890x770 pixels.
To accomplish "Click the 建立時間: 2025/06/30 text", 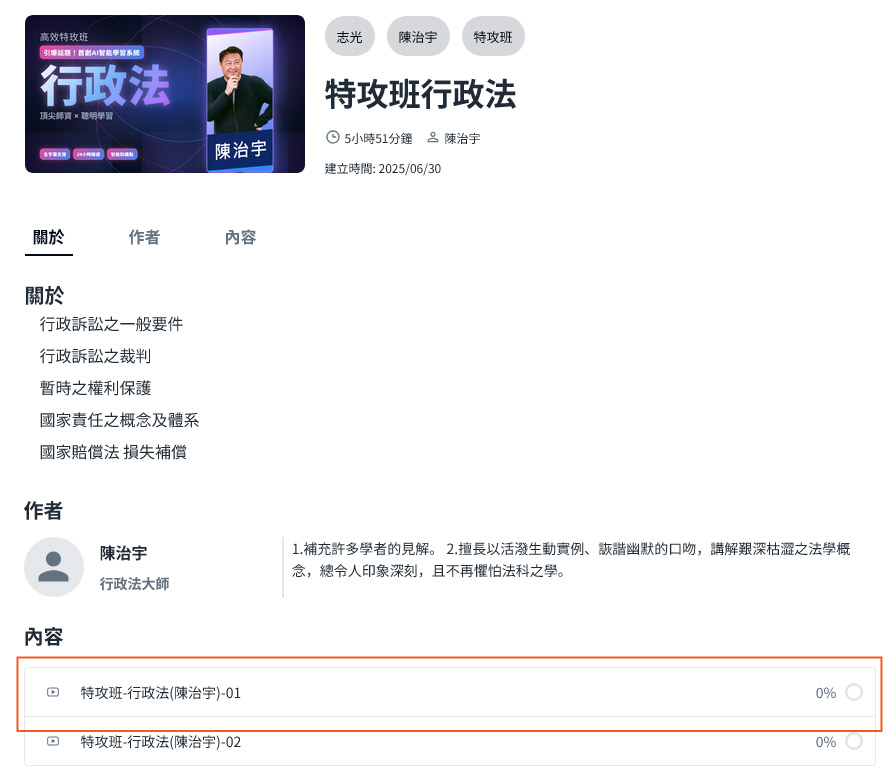I will pyautogui.click(x=383, y=169).
